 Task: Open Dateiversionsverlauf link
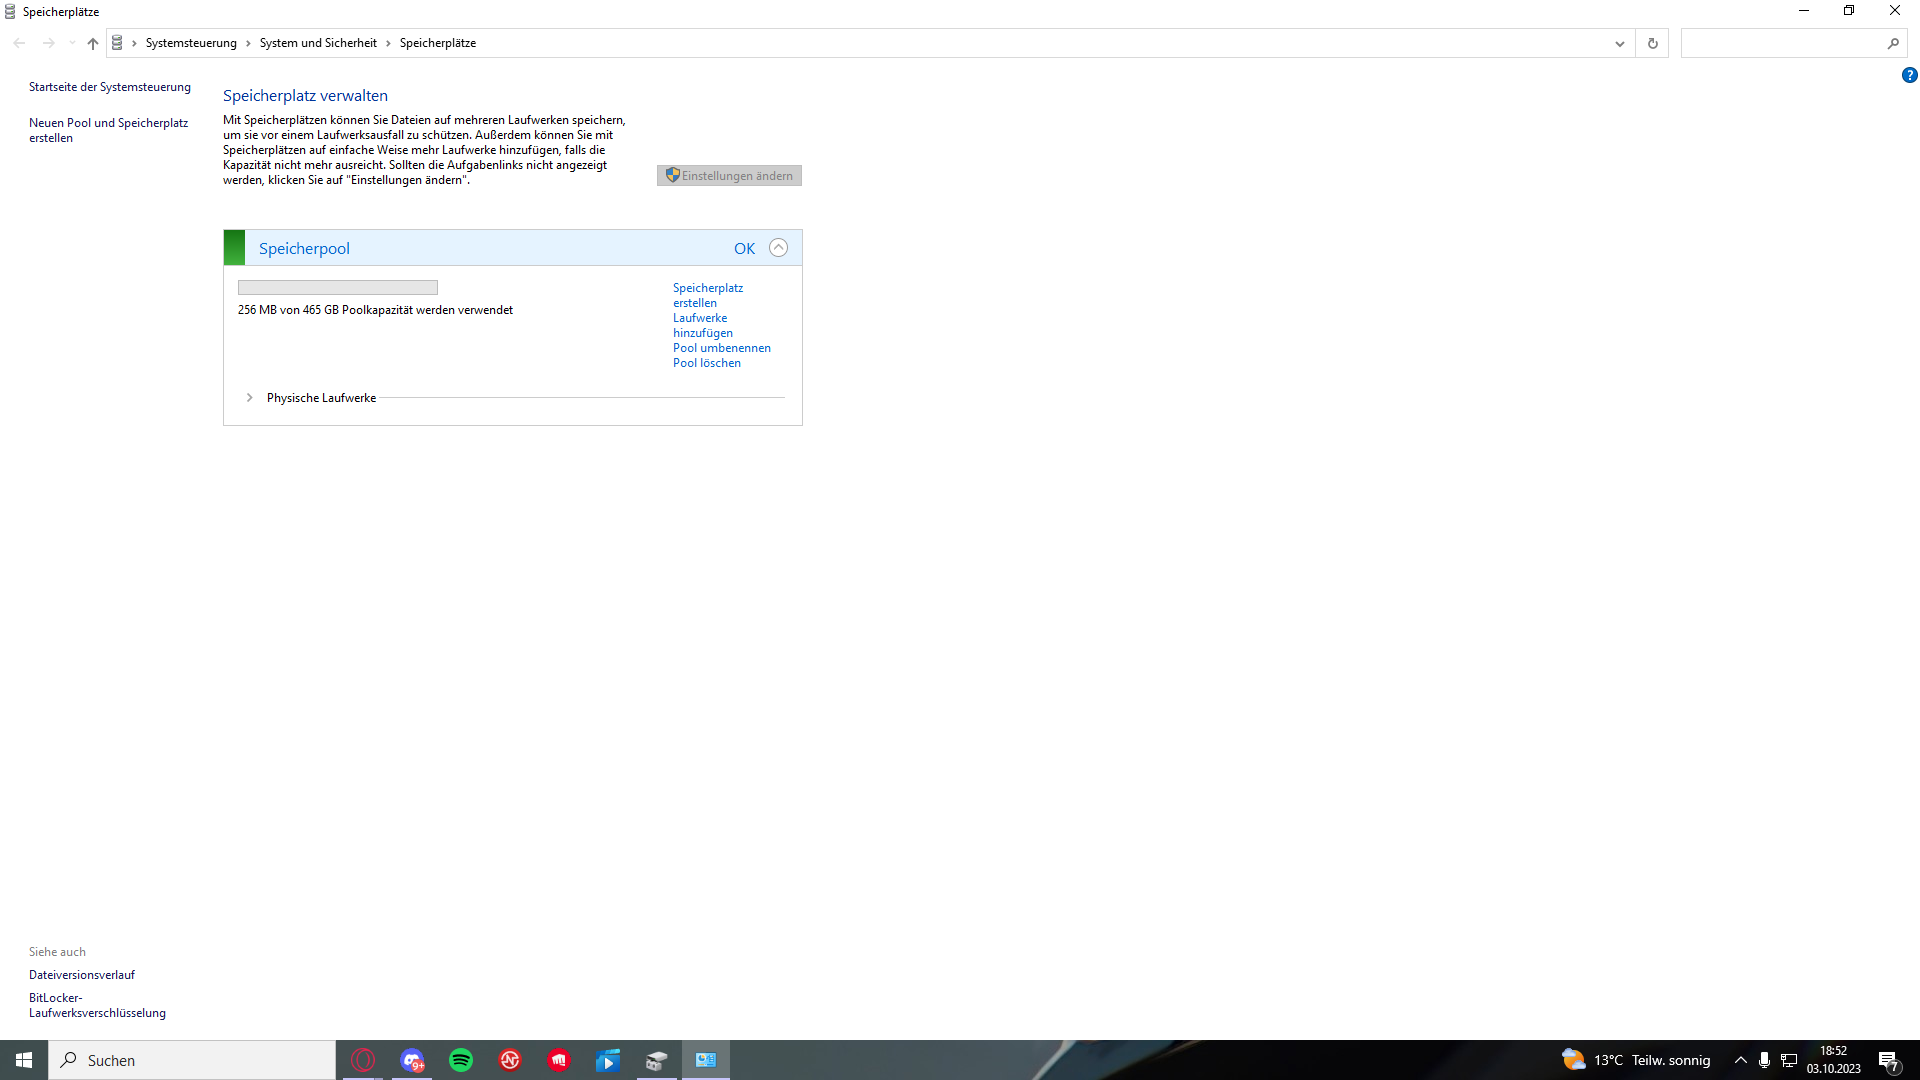(82, 975)
